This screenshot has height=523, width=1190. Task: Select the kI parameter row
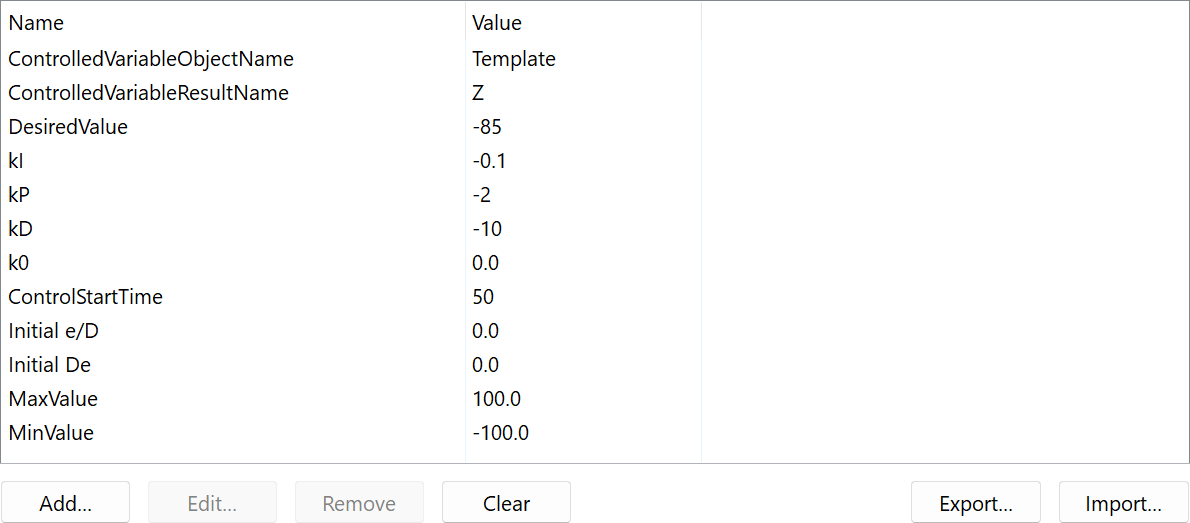(x=16, y=161)
